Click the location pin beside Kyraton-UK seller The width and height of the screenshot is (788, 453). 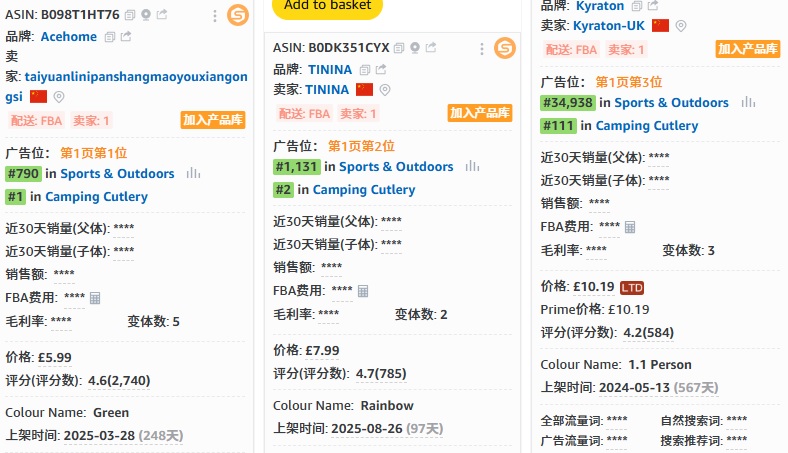coord(681,26)
